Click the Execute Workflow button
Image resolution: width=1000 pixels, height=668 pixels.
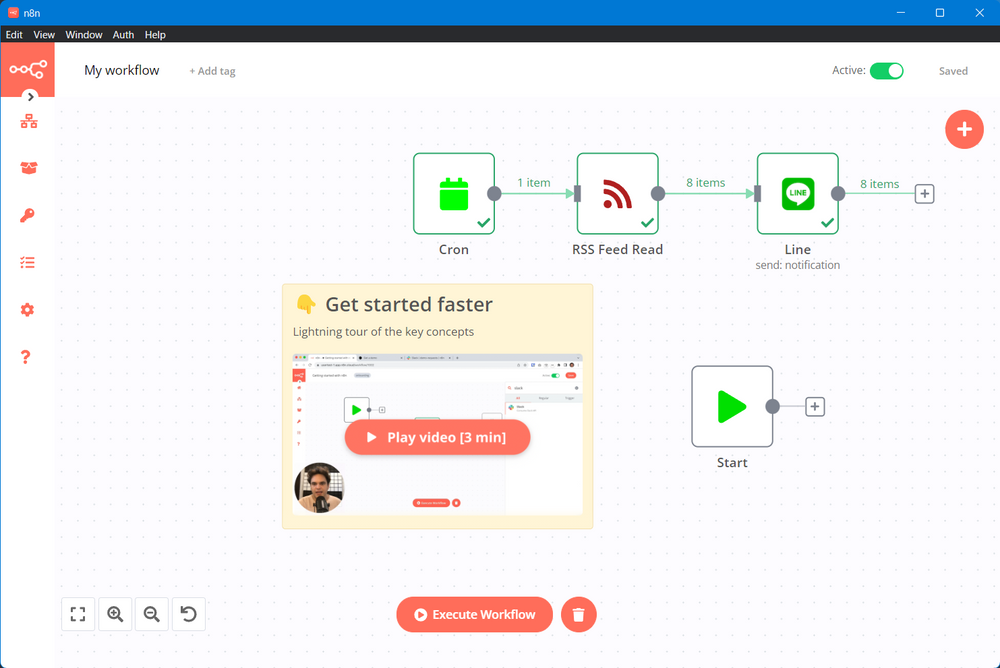tap(475, 615)
